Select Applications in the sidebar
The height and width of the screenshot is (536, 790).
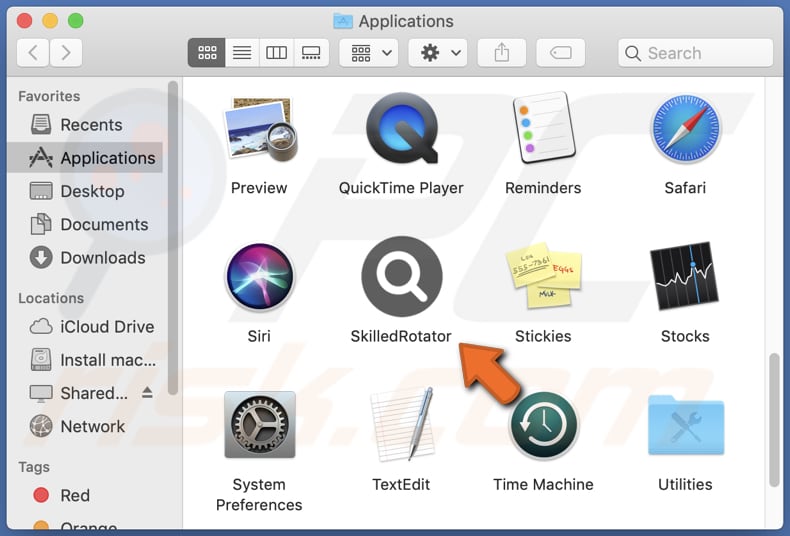tap(86, 158)
